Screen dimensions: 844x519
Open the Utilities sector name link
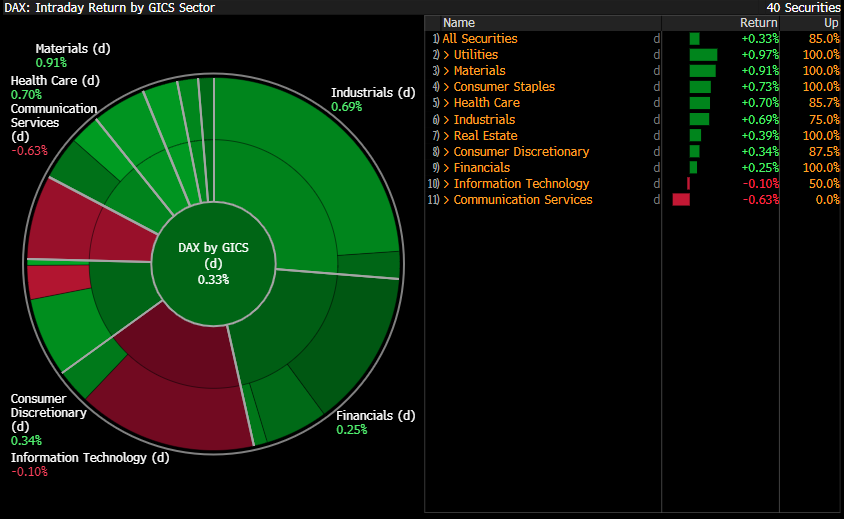pos(476,54)
